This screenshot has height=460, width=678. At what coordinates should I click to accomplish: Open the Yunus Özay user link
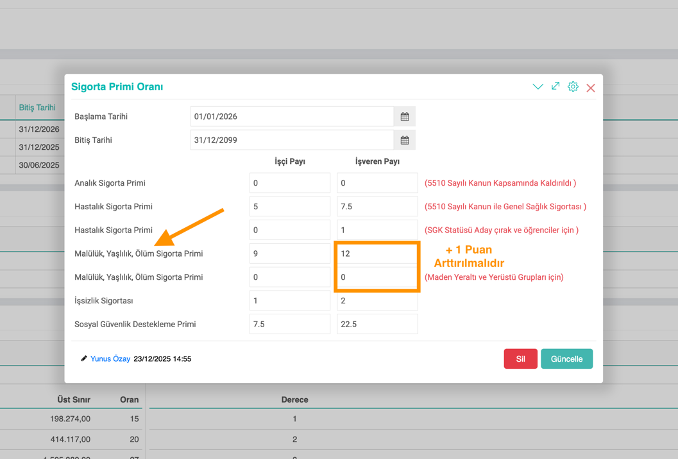[x=110, y=358]
